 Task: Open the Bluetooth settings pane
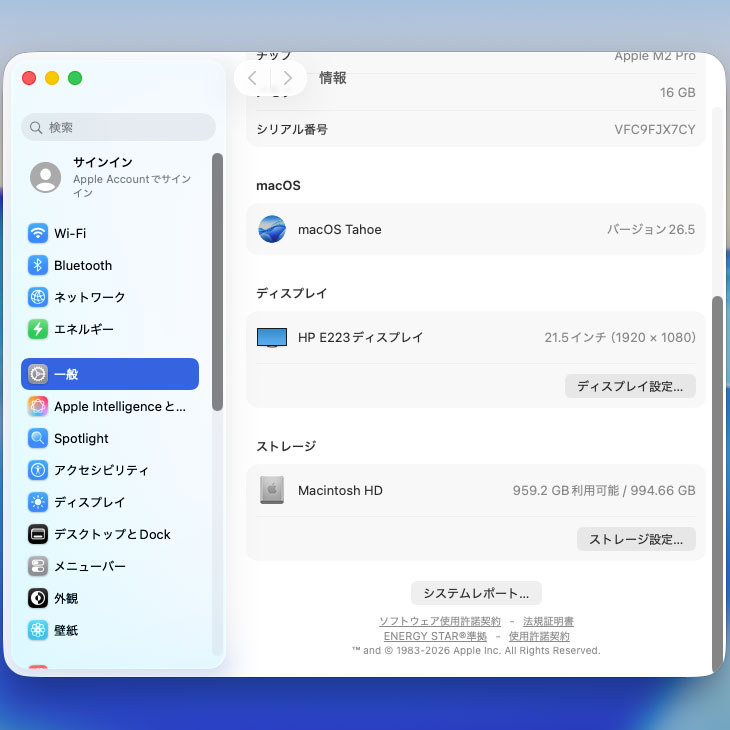tap(110, 265)
